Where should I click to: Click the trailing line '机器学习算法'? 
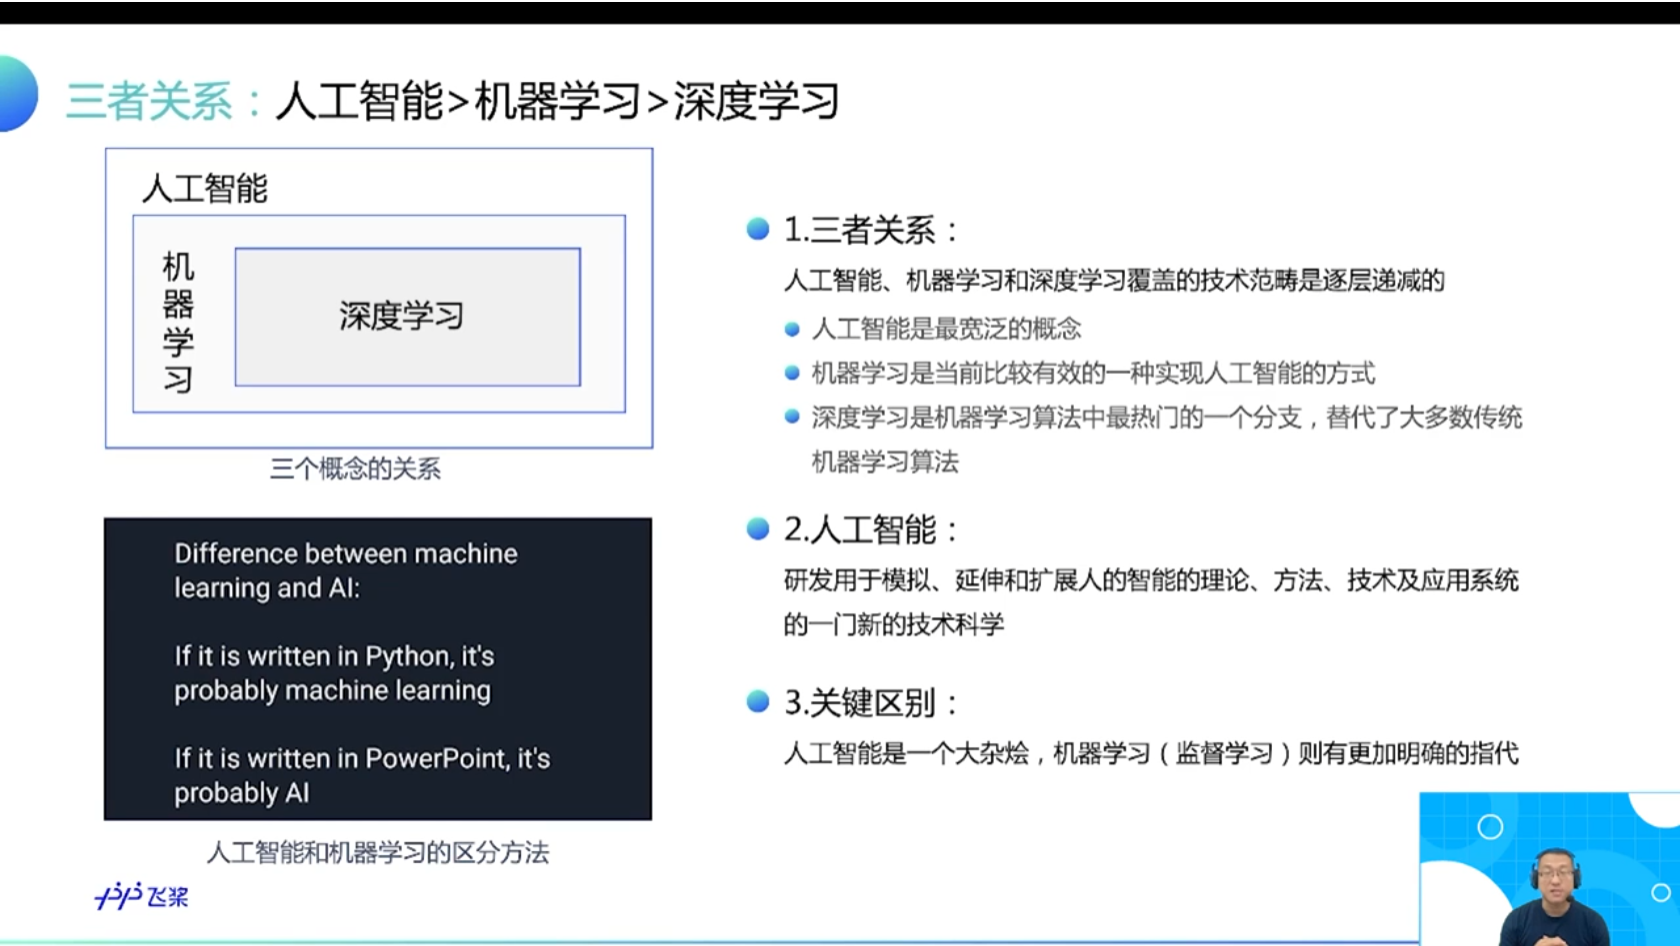pos(885,461)
